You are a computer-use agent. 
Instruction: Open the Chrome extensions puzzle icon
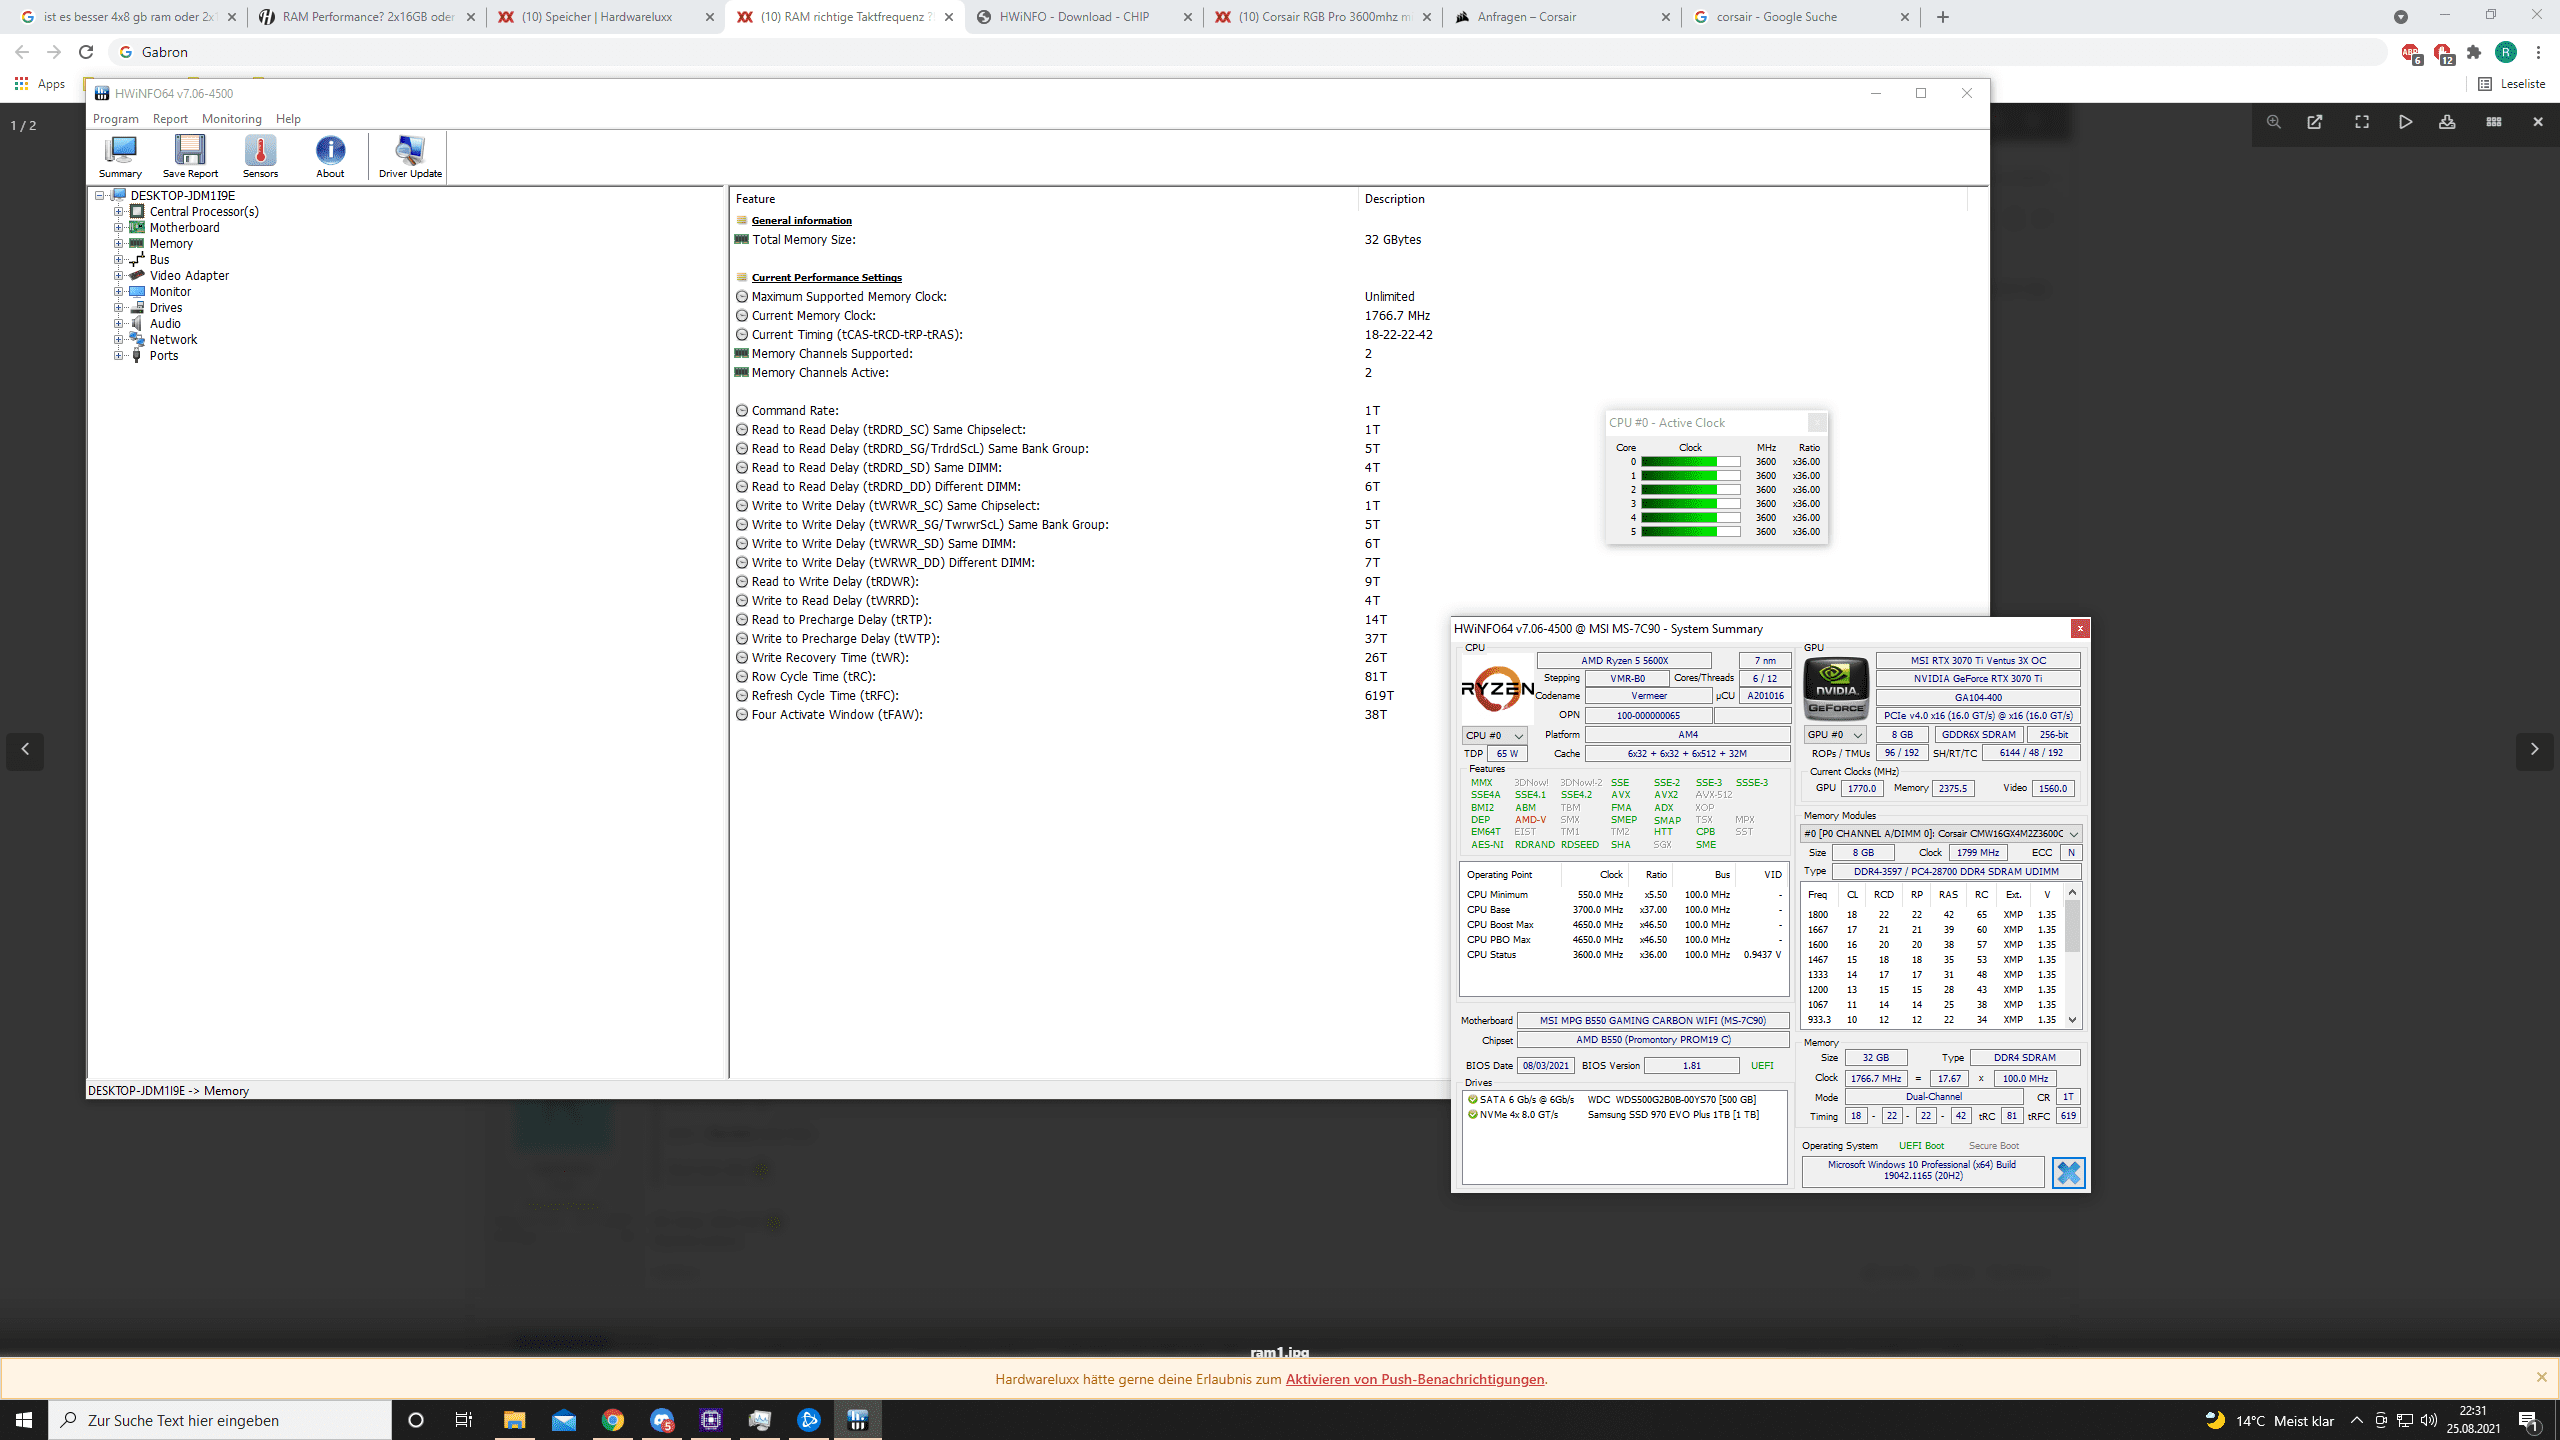tap(2474, 52)
